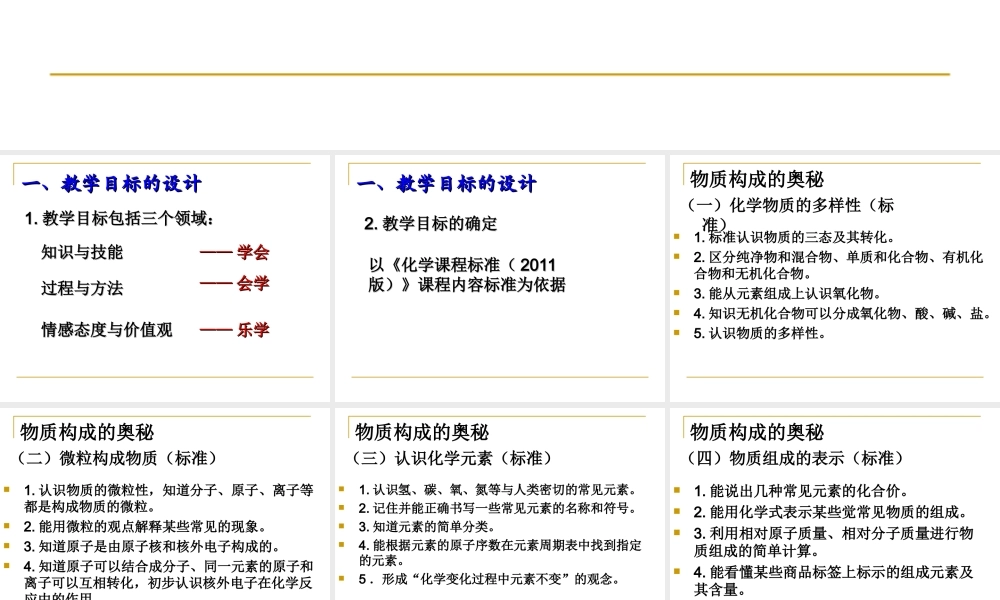This screenshot has width=1000, height=600.
Task: Click bullet 利用相对原子质量进行简单计算
Action: (x=834, y=542)
